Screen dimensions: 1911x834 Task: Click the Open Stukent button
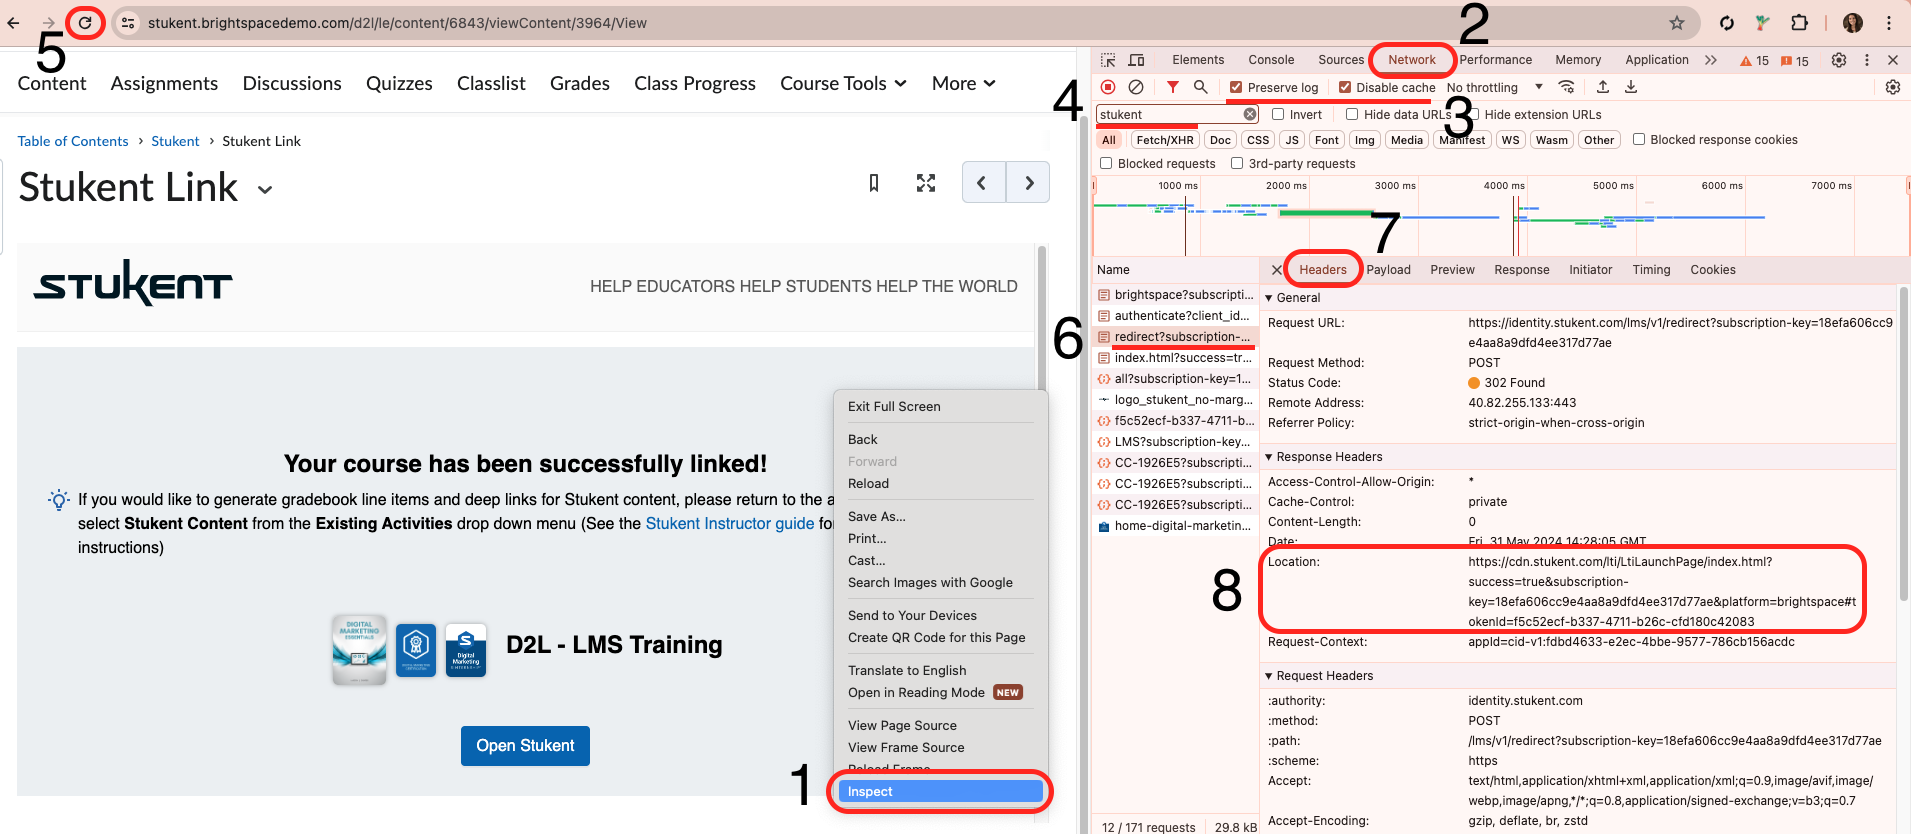pos(525,746)
